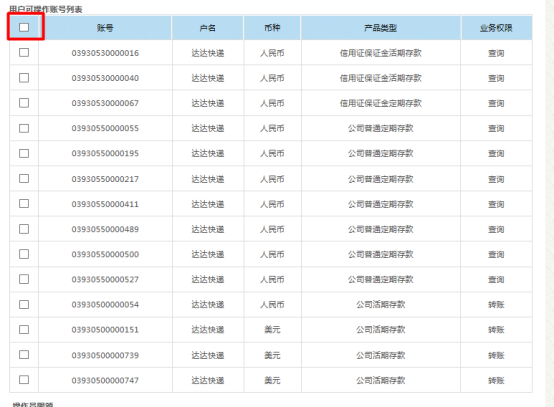Check the select-all checkbox in table header
Viewport: 554px width, 407px height.
[24, 27]
